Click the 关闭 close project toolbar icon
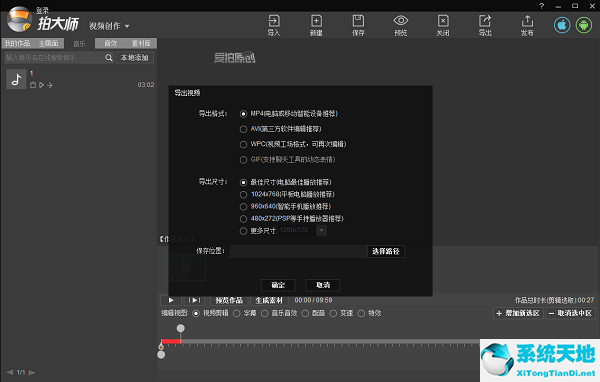Viewport: 600px width, 382px height. tap(443, 25)
